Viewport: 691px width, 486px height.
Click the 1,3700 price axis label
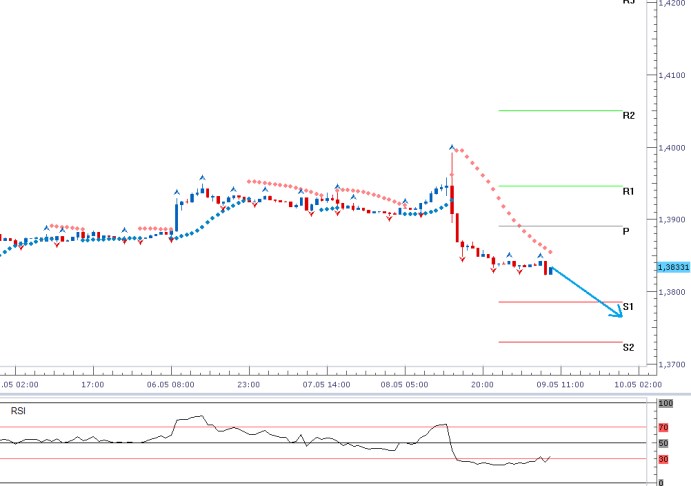pos(672,364)
